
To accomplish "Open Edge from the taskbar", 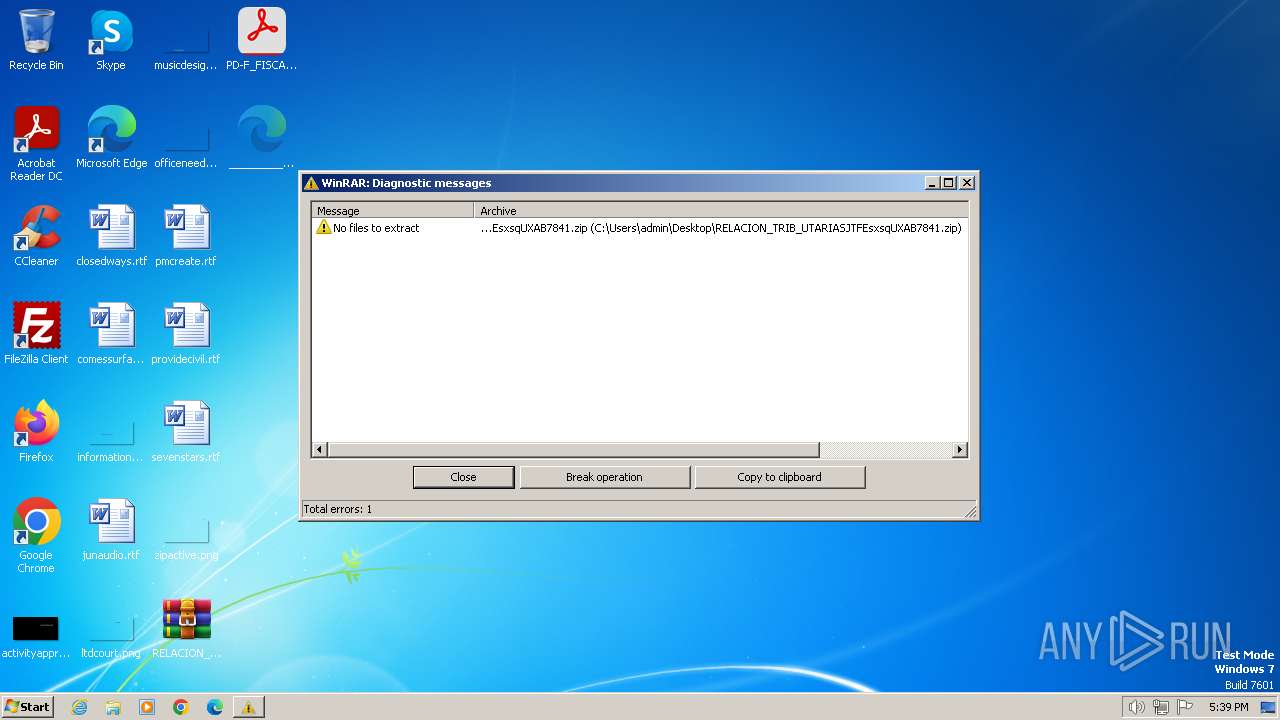I will pyautogui.click(x=214, y=707).
